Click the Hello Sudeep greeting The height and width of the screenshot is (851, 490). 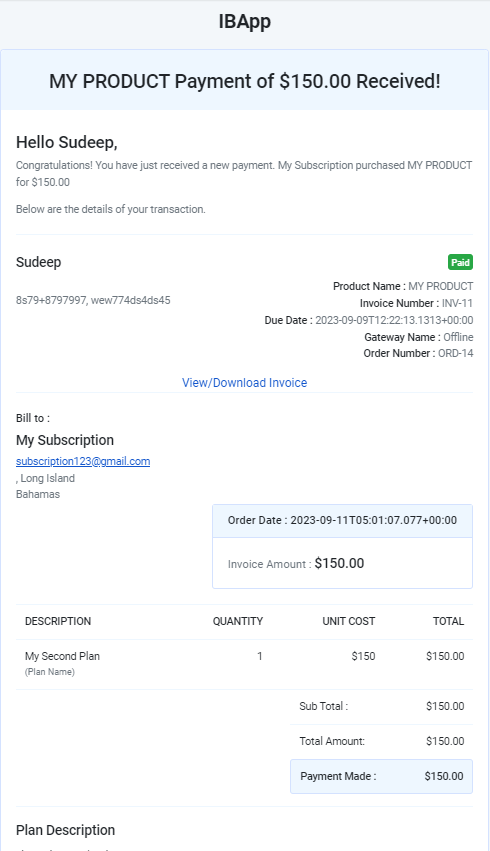tap(67, 142)
